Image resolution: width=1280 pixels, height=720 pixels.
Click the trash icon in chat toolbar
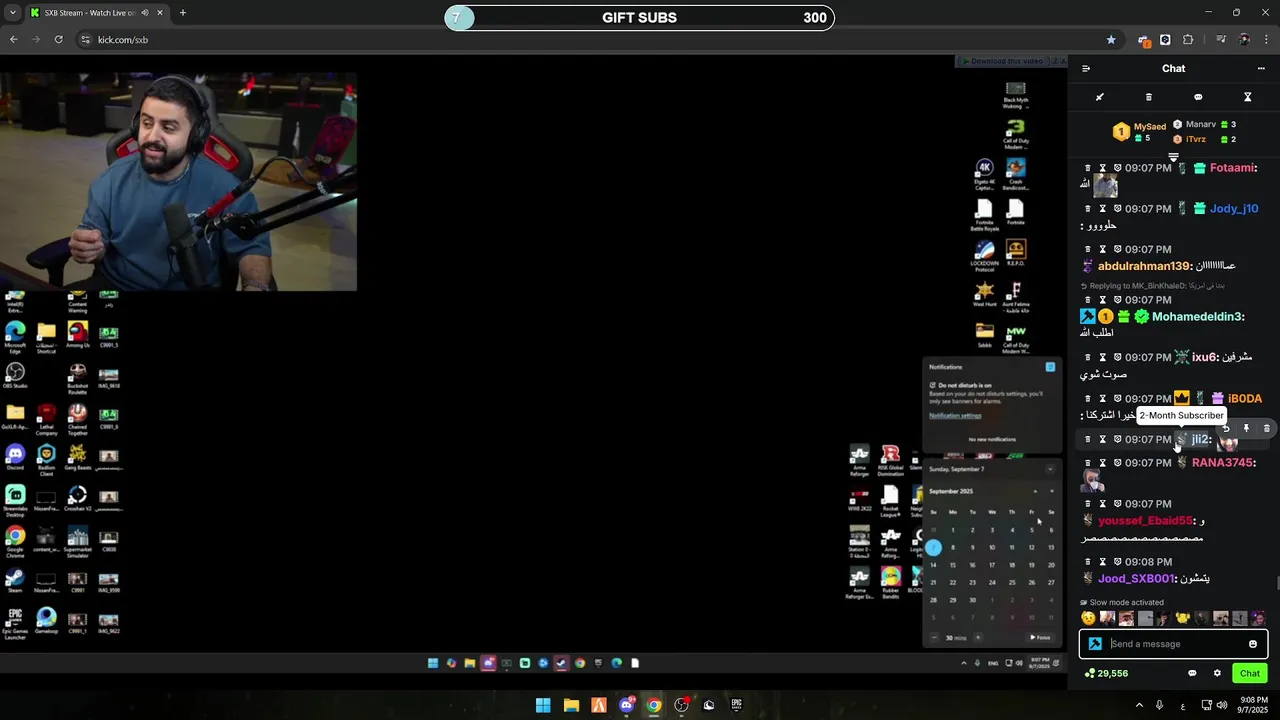(1148, 97)
